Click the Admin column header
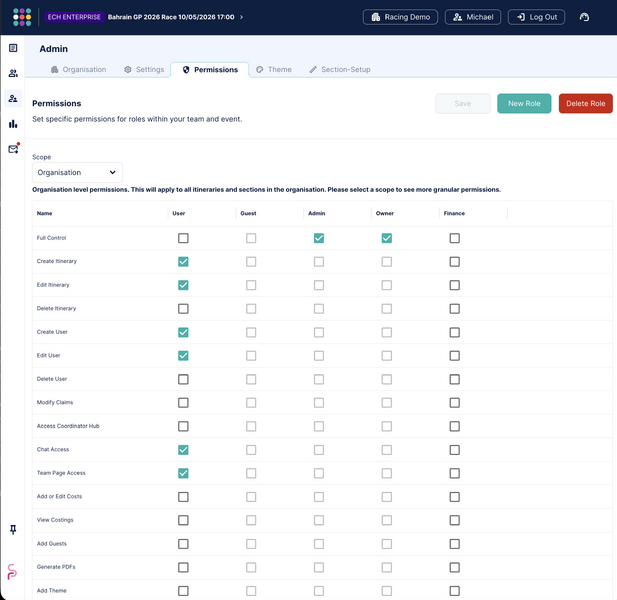 [x=317, y=213]
